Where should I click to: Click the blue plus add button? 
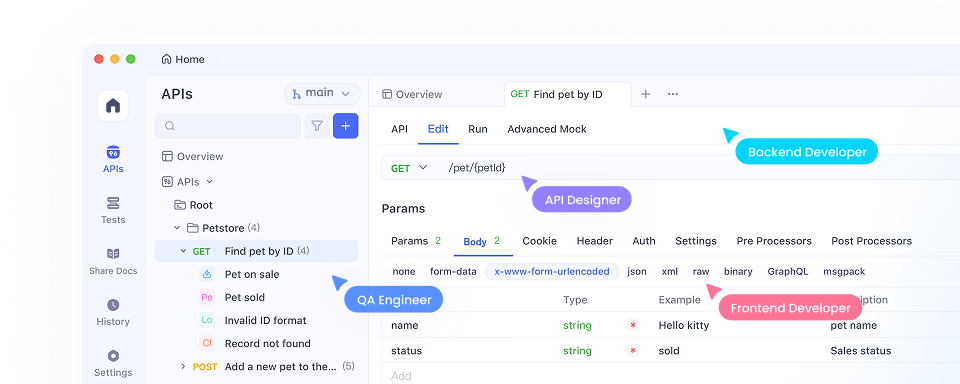345,126
